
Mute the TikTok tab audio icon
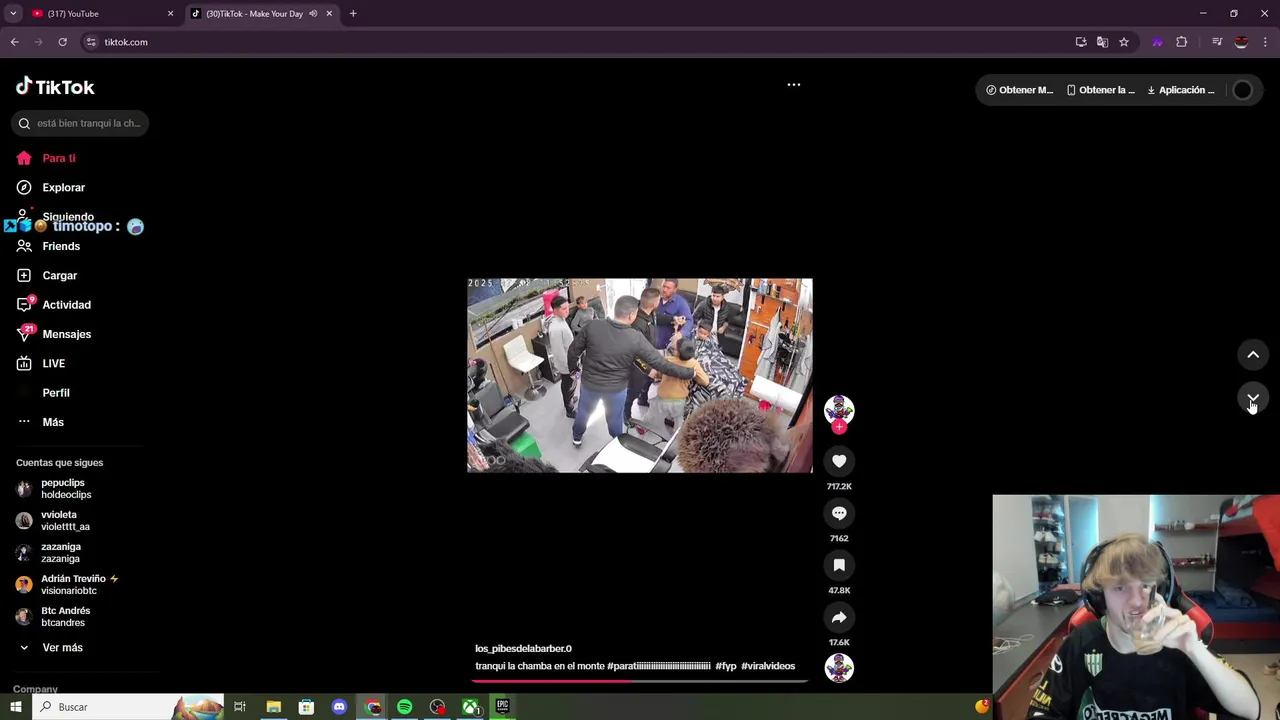(313, 14)
